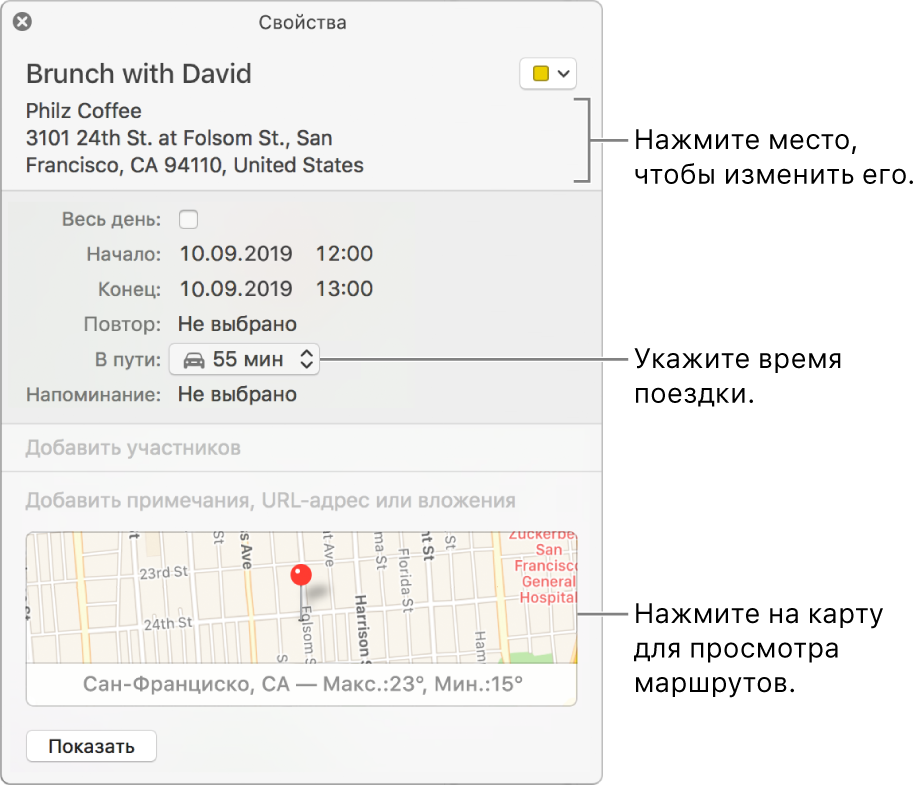
Task: Open the В пути travel time popup
Action: pyautogui.click(x=246, y=359)
